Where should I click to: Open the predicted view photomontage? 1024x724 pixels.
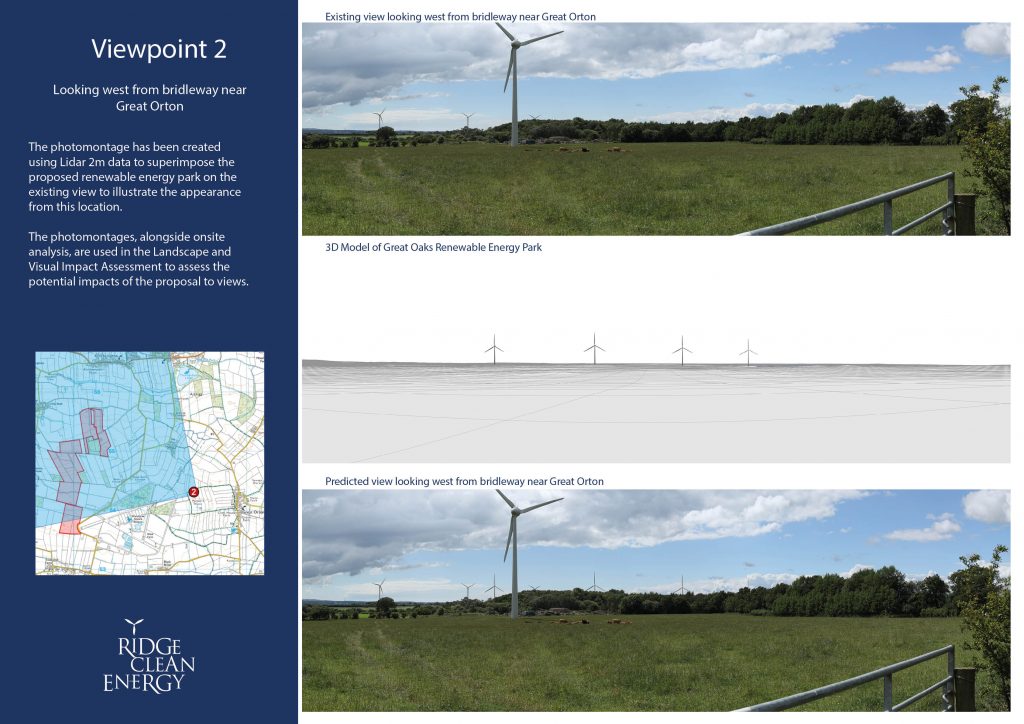coord(656,601)
